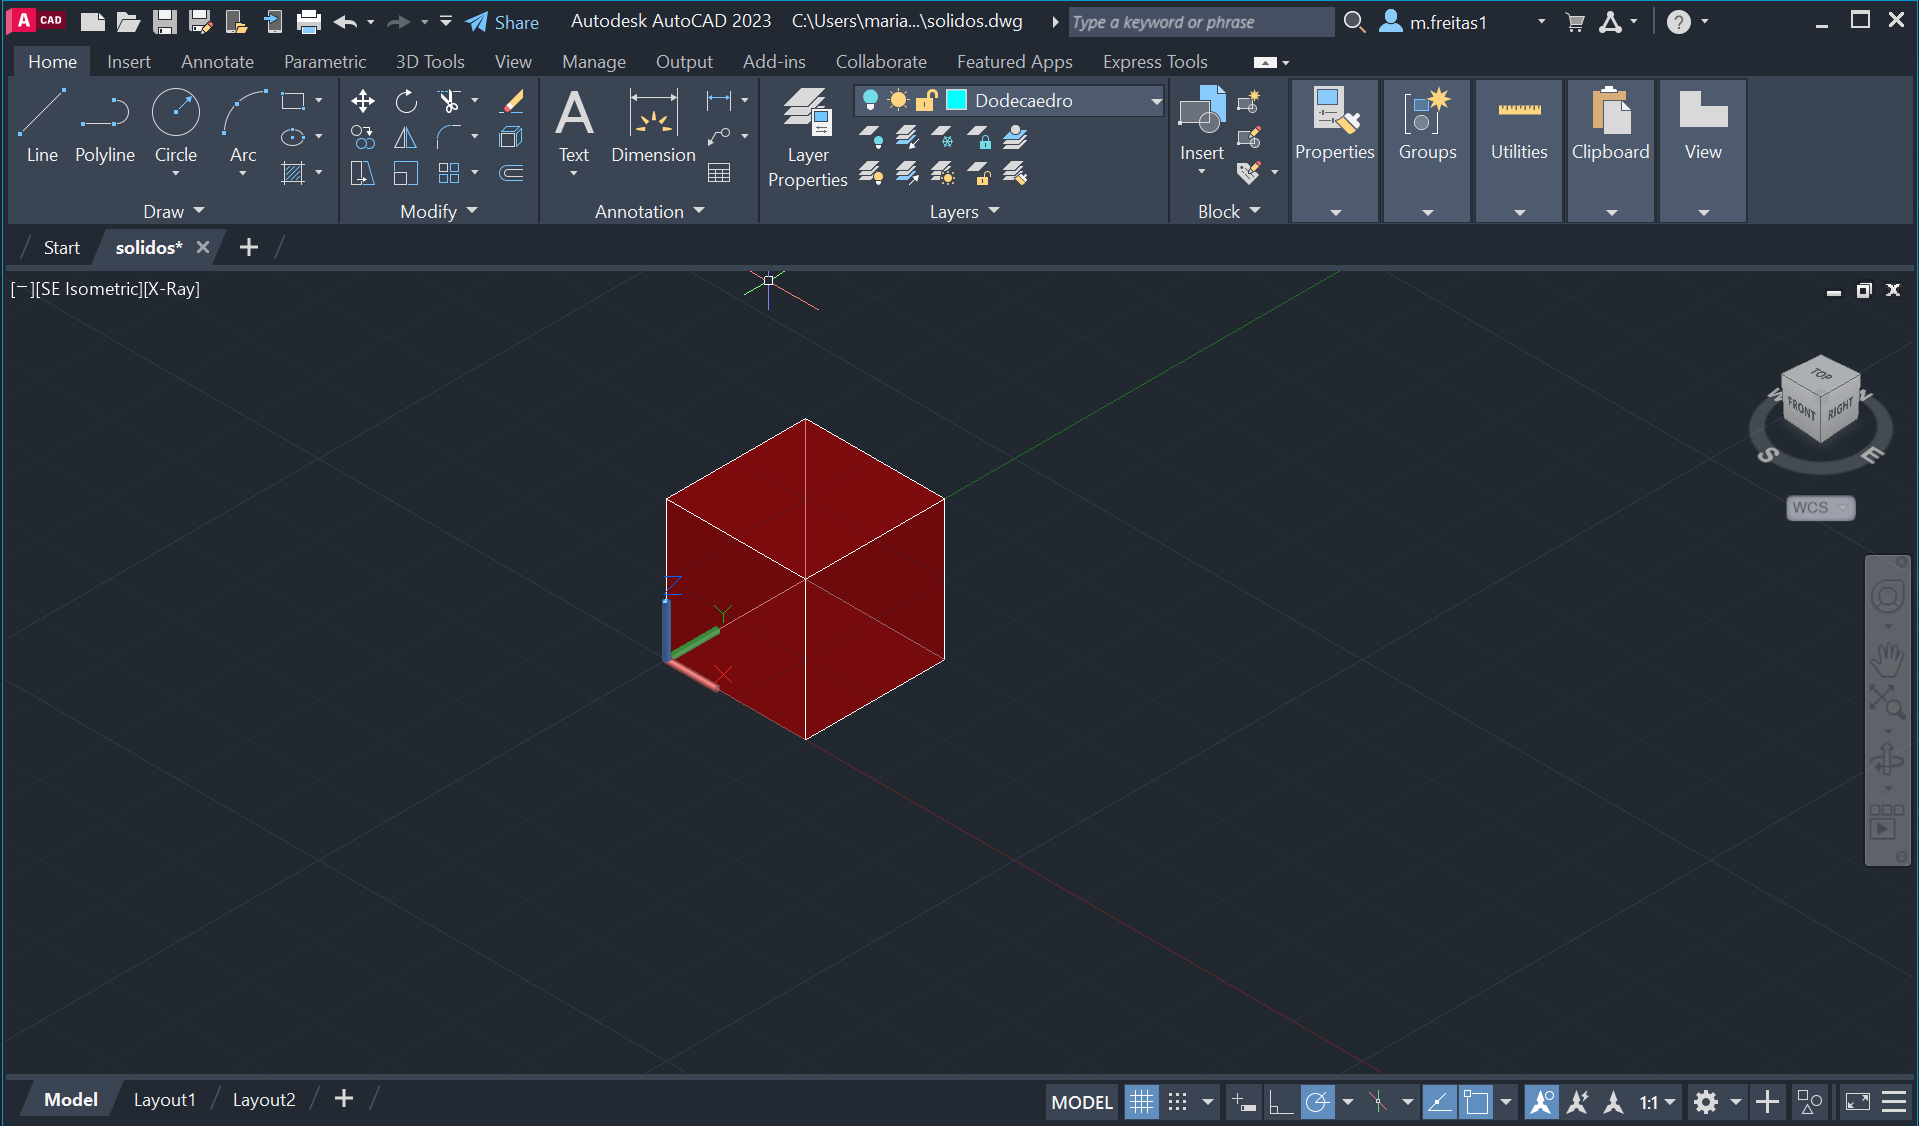Expand the Modify panel
Viewport: 1919px width, 1126px height.
click(438, 211)
